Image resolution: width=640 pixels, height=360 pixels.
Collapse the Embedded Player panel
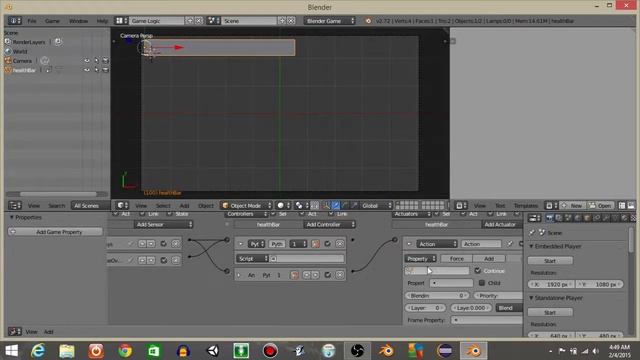click(x=531, y=246)
